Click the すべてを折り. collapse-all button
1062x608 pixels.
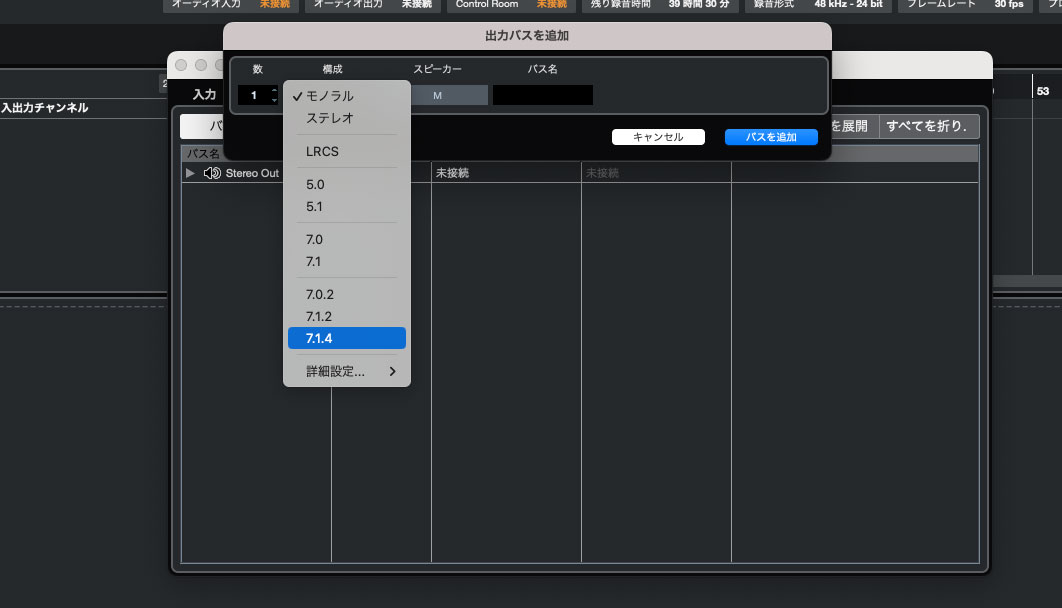[x=929, y=126]
